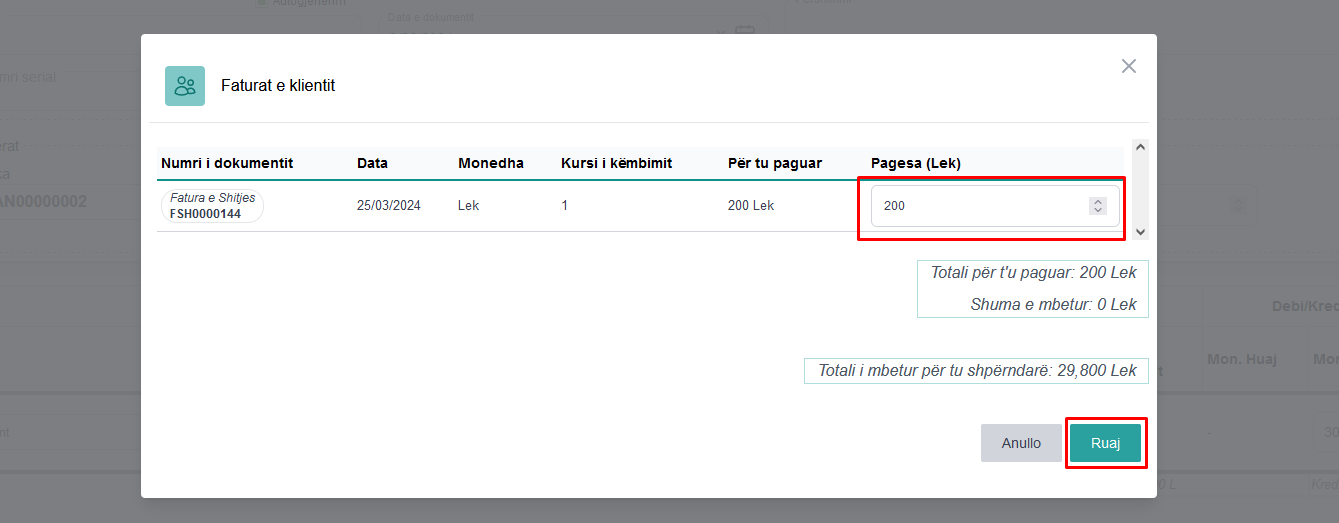This screenshot has width=1339, height=523.
Task: Click the Kursi i këmbimit column header
Action: click(616, 163)
